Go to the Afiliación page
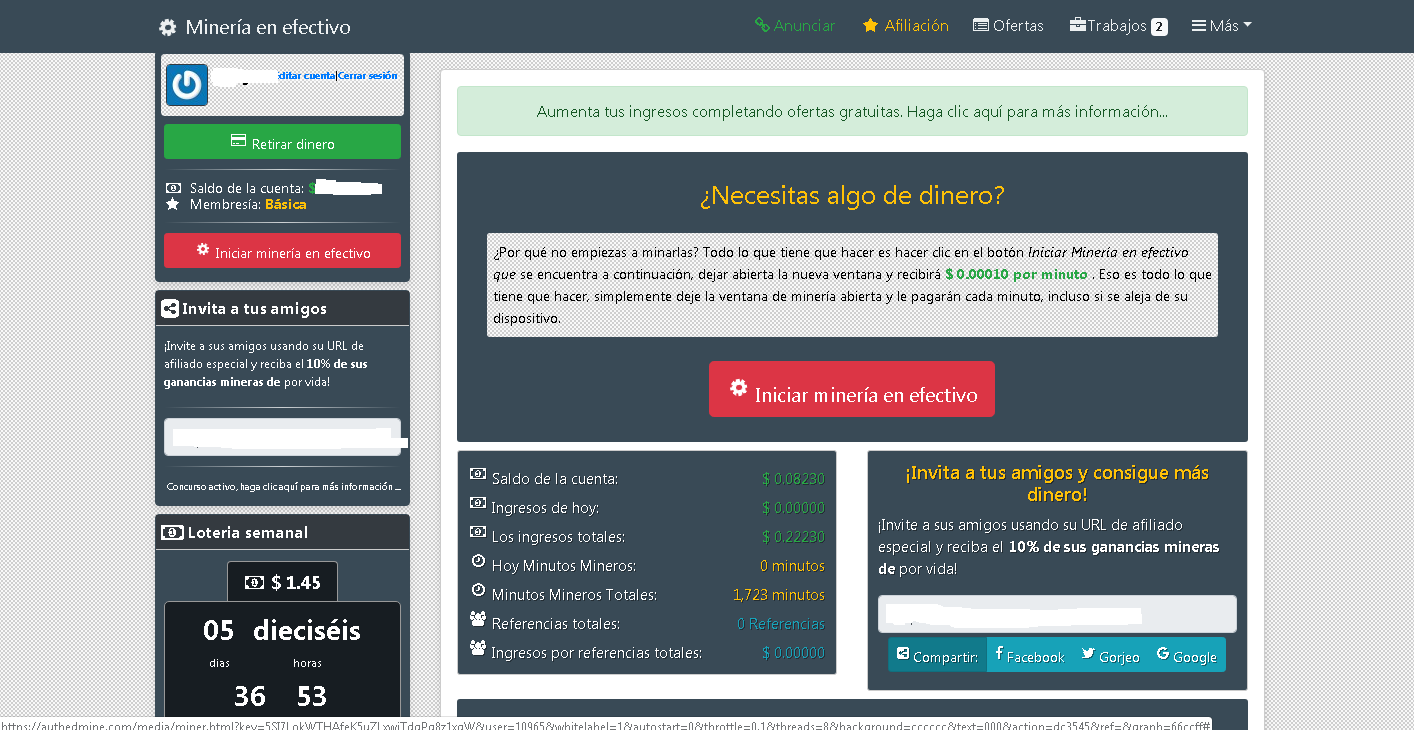Image resolution: width=1414 pixels, height=730 pixels. pos(906,26)
